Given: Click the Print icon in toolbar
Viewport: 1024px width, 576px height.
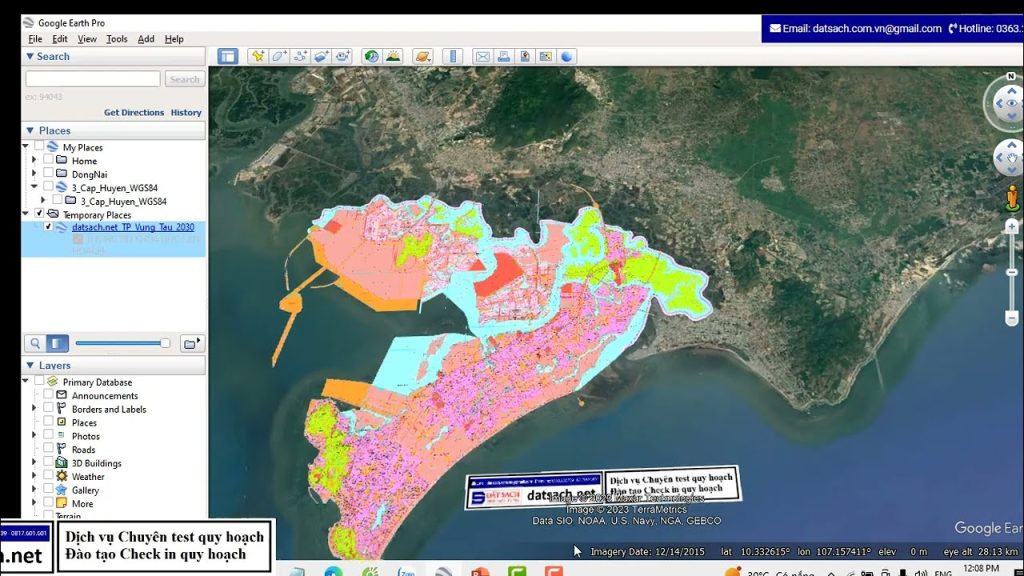Looking at the screenshot, I should pos(504,57).
